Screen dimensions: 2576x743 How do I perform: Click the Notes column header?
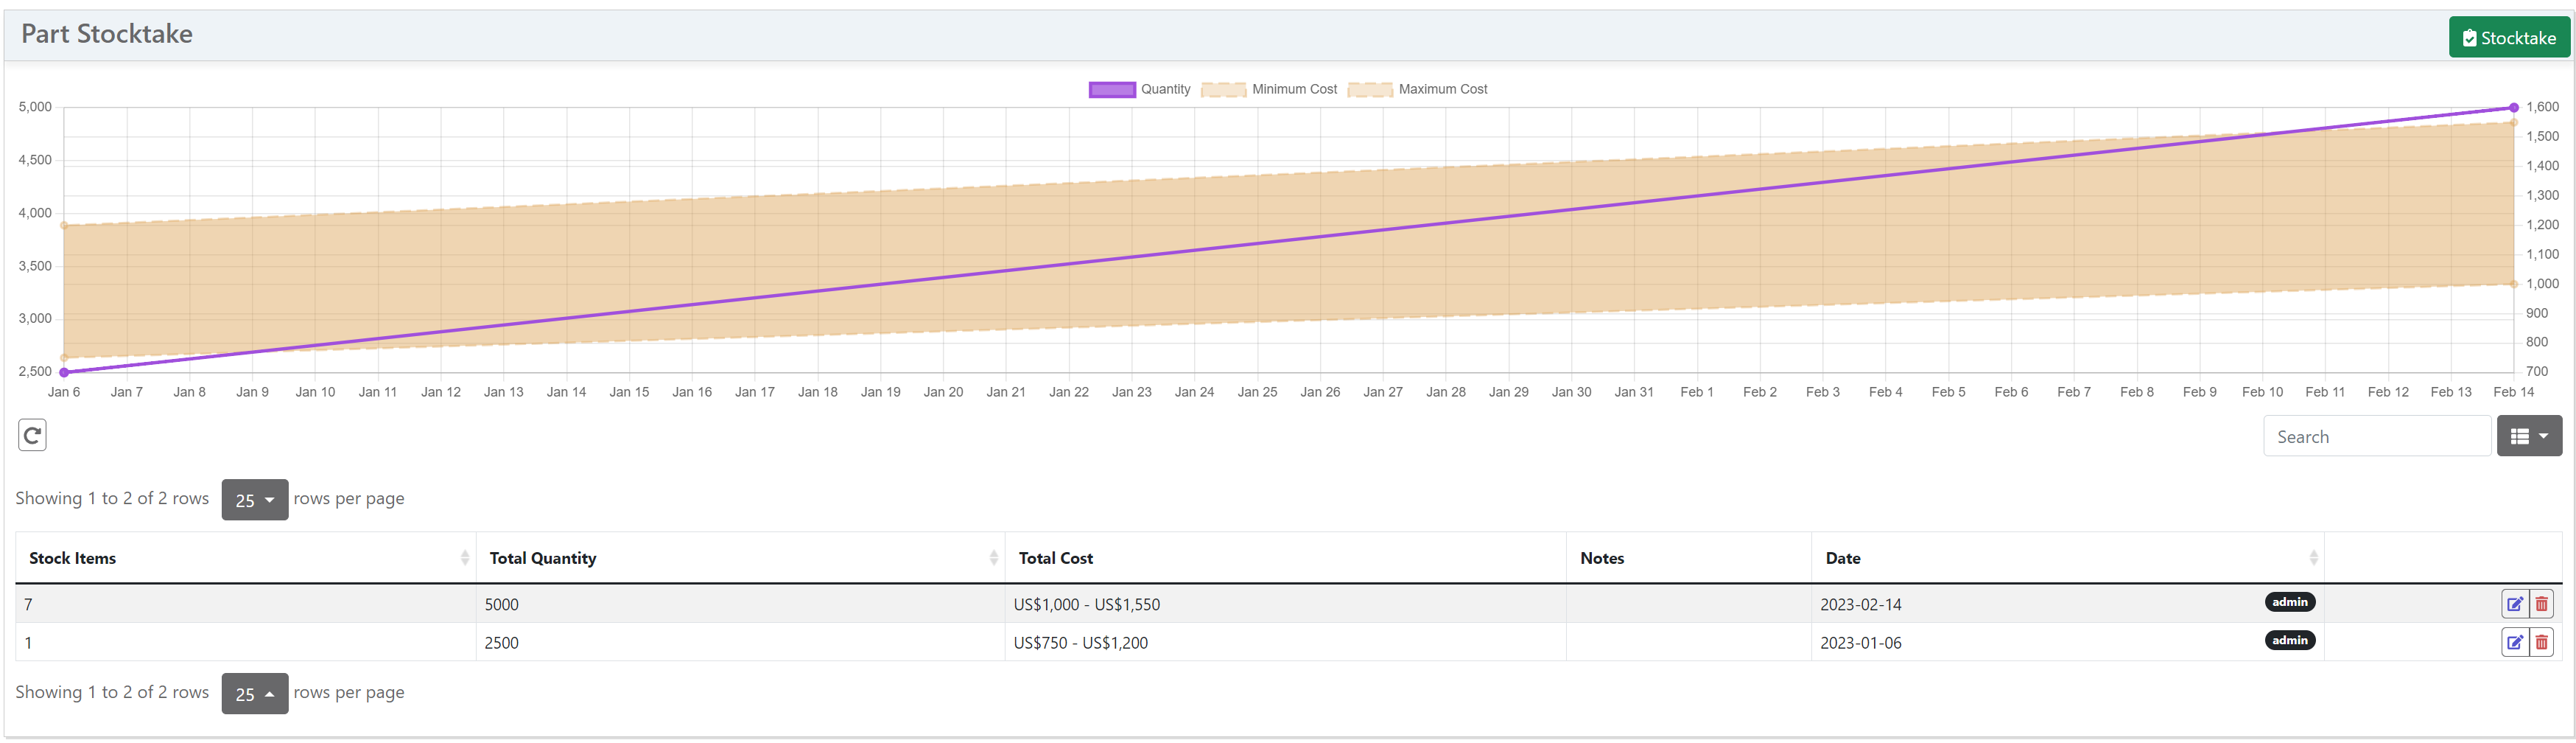[x=1601, y=558]
